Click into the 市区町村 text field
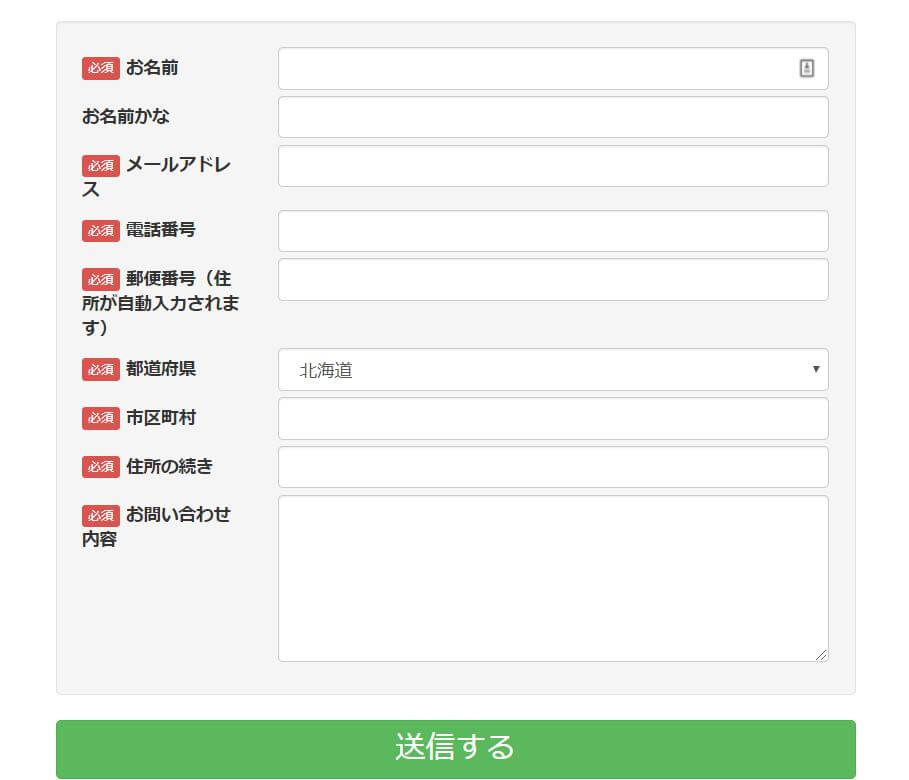 [x=552, y=419]
